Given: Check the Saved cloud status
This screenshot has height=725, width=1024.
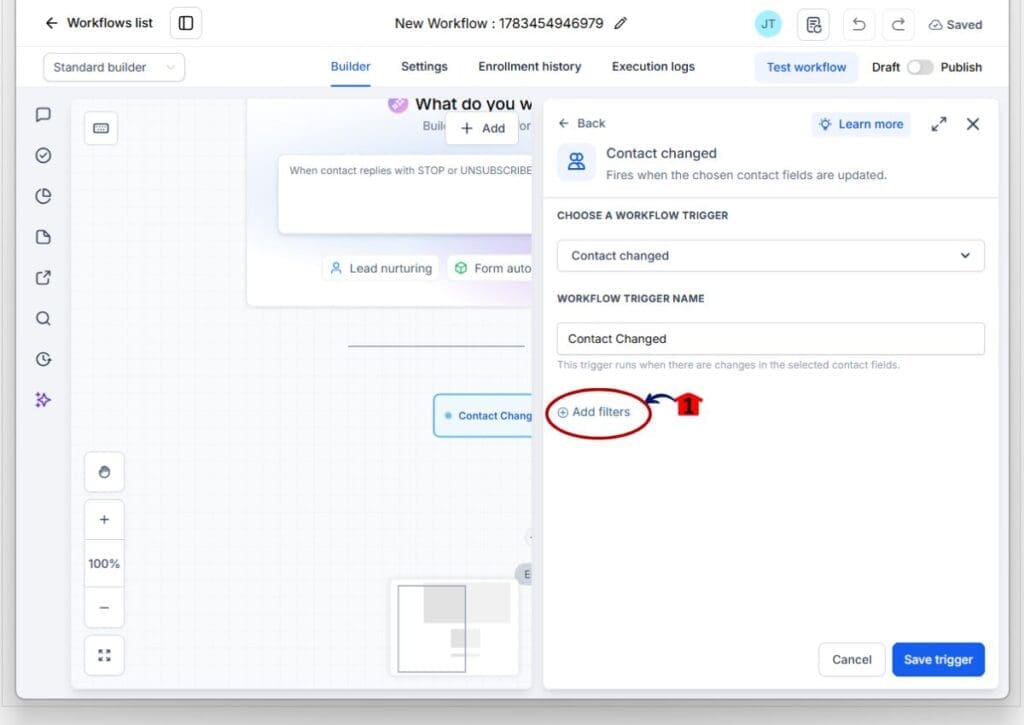Looking at the screenshot, I should pyautogui.click(x=955, y=25).
